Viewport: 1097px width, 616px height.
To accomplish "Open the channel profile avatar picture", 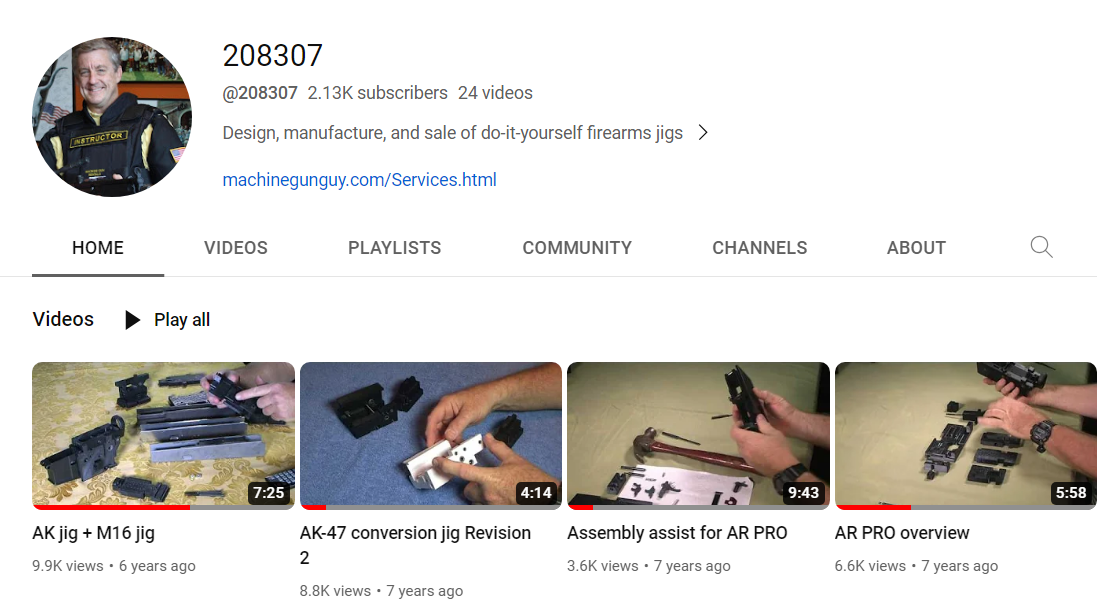I will pos(112,117).
